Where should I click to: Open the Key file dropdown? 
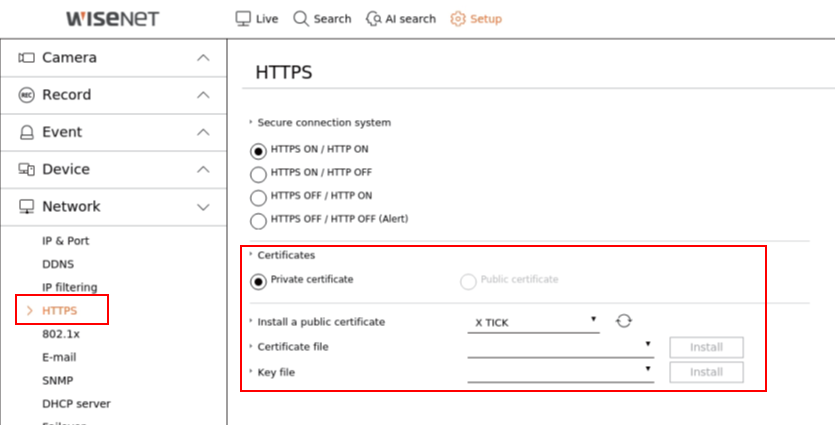pos(559,372)
